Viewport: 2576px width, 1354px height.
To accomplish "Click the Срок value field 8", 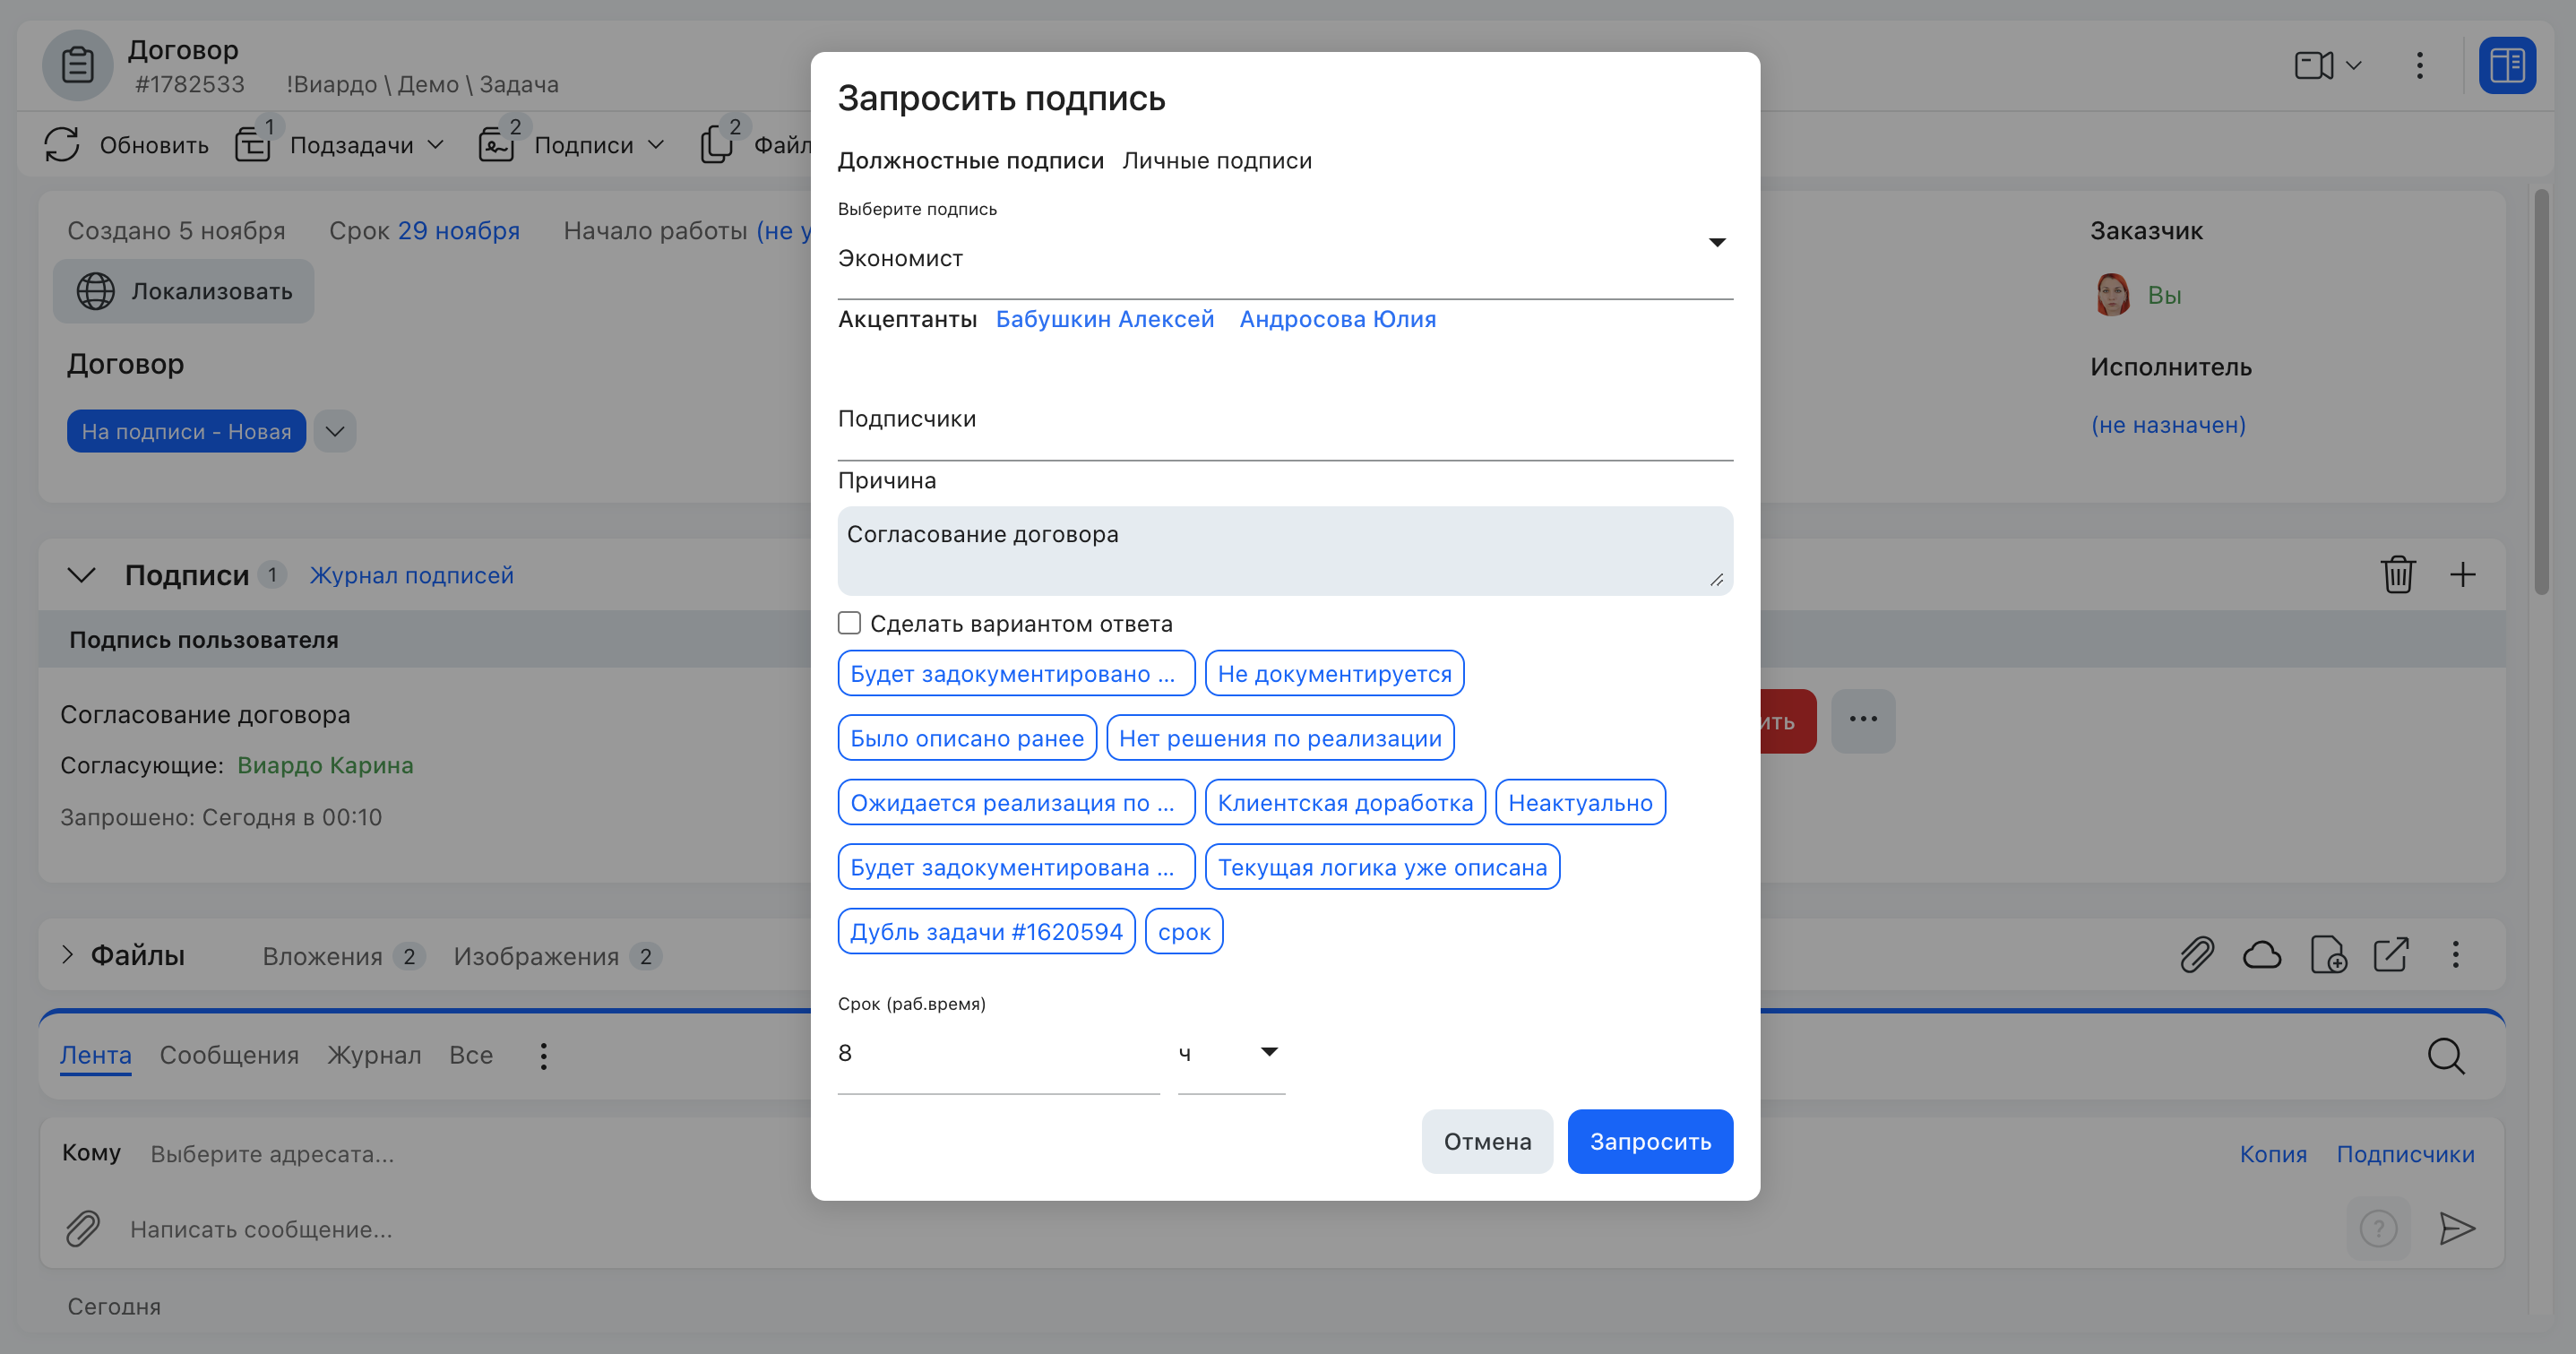I will click(998, 1053).
